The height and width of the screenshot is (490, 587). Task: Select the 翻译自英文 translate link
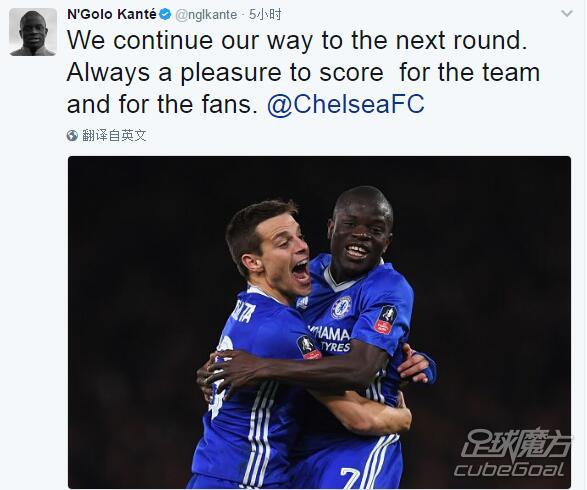pyautogui.click(x=114, y=136)
